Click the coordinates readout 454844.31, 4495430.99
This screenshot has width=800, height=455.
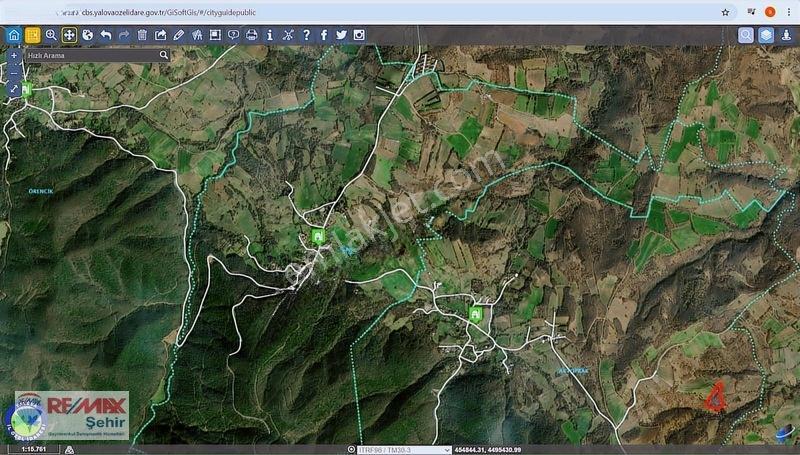pyautogui.click(x=488, y=450)
